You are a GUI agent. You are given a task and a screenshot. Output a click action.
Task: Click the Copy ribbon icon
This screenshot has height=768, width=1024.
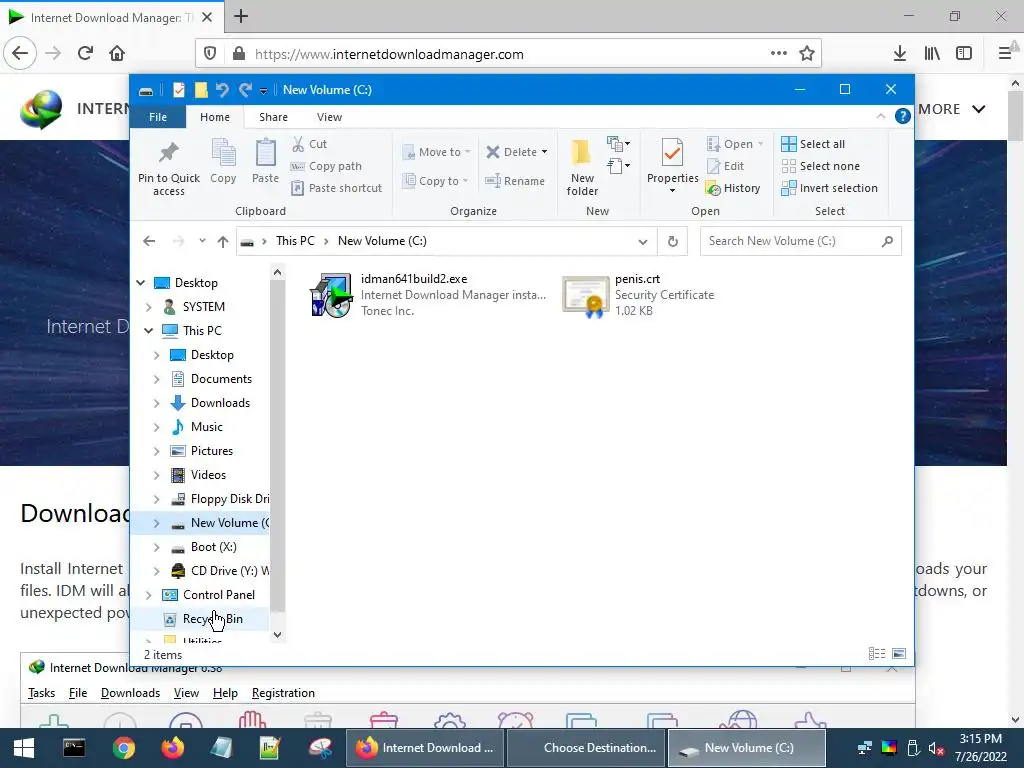[x=223, y=153]
